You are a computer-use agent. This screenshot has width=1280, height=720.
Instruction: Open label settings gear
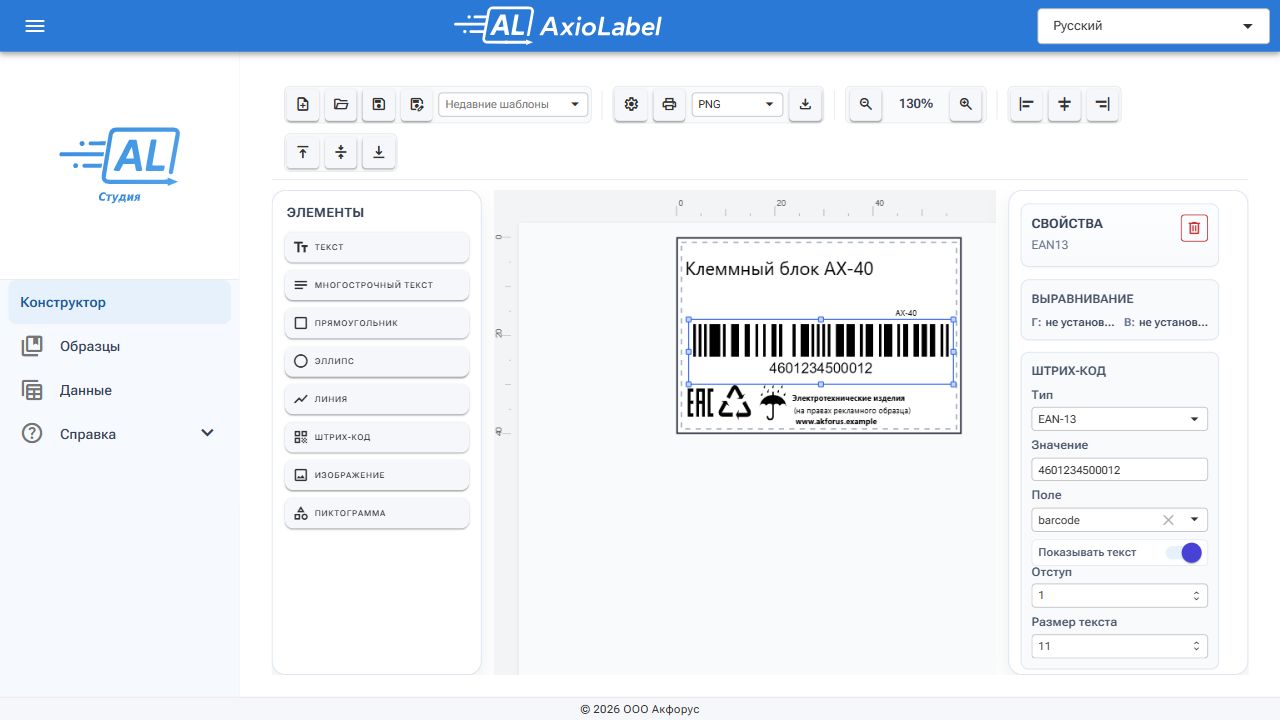631,104
